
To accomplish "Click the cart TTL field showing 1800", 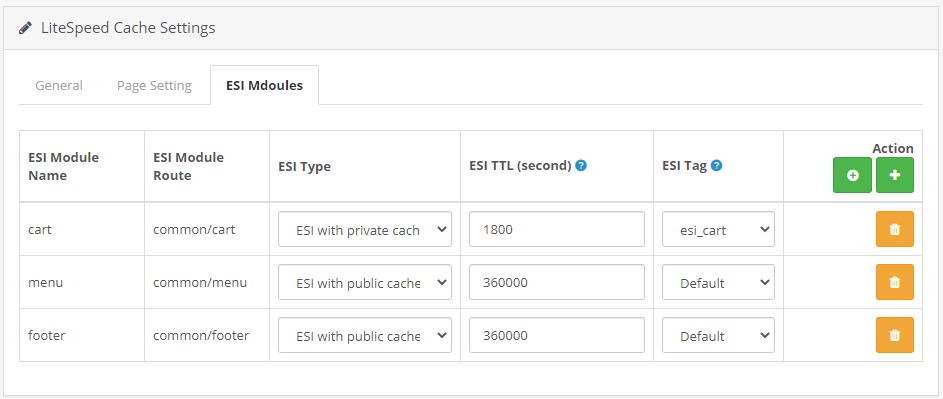I will [557, 229].
